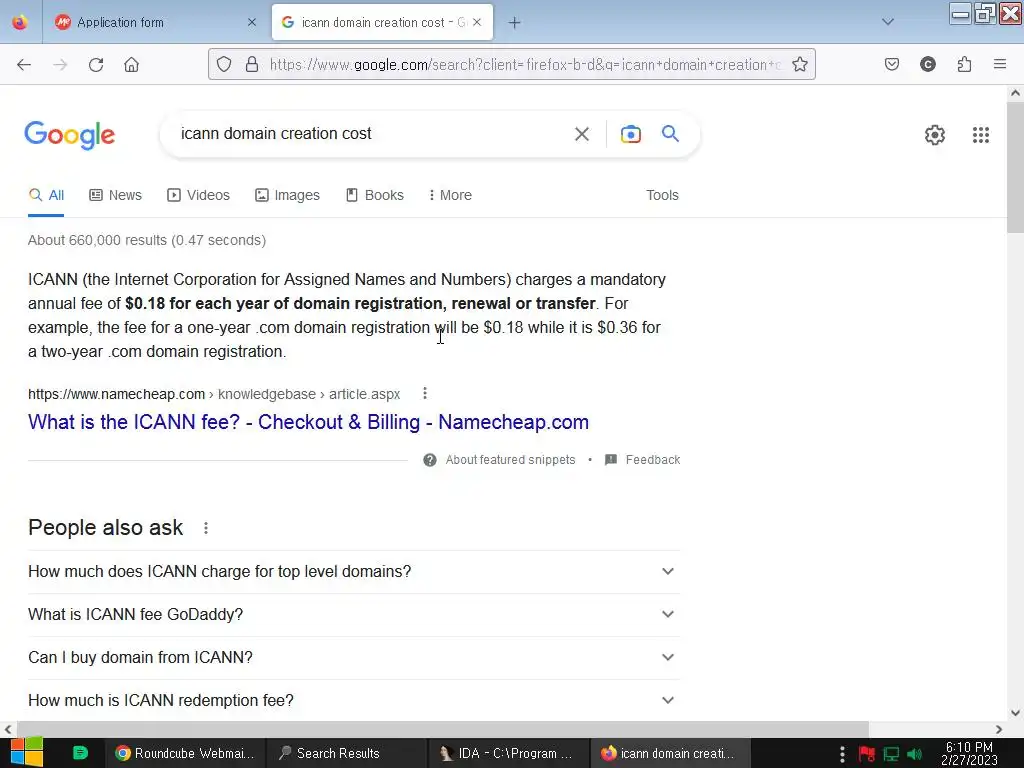1024x768 pixels.
Task: Open the Tools search options button
Action: (x=662, y=195)
